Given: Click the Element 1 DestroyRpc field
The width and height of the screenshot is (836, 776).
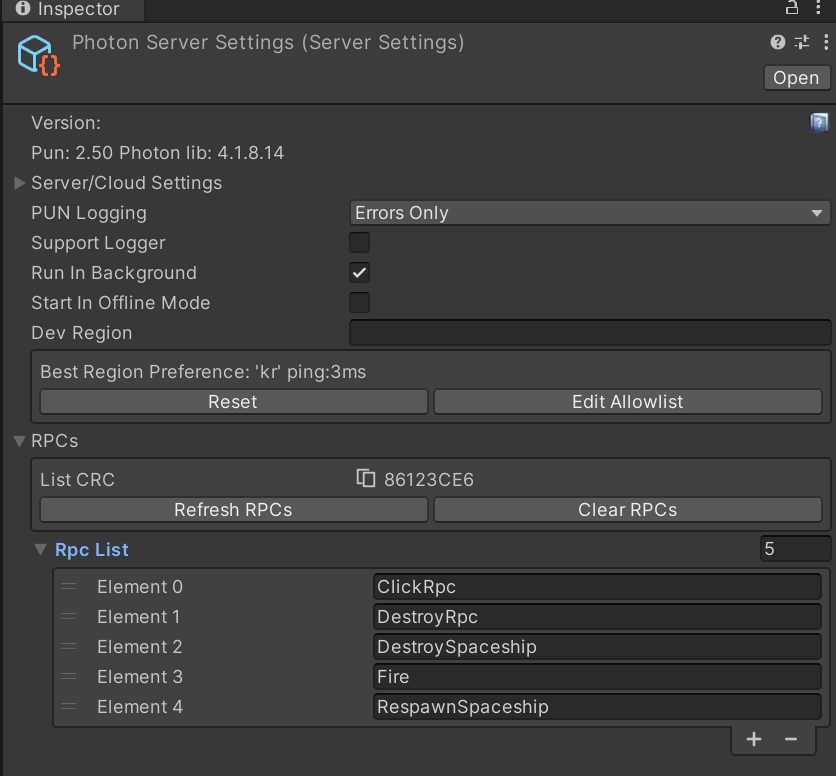Looking at the screenshot, I should pyautogui.click(x=597, y=617).
